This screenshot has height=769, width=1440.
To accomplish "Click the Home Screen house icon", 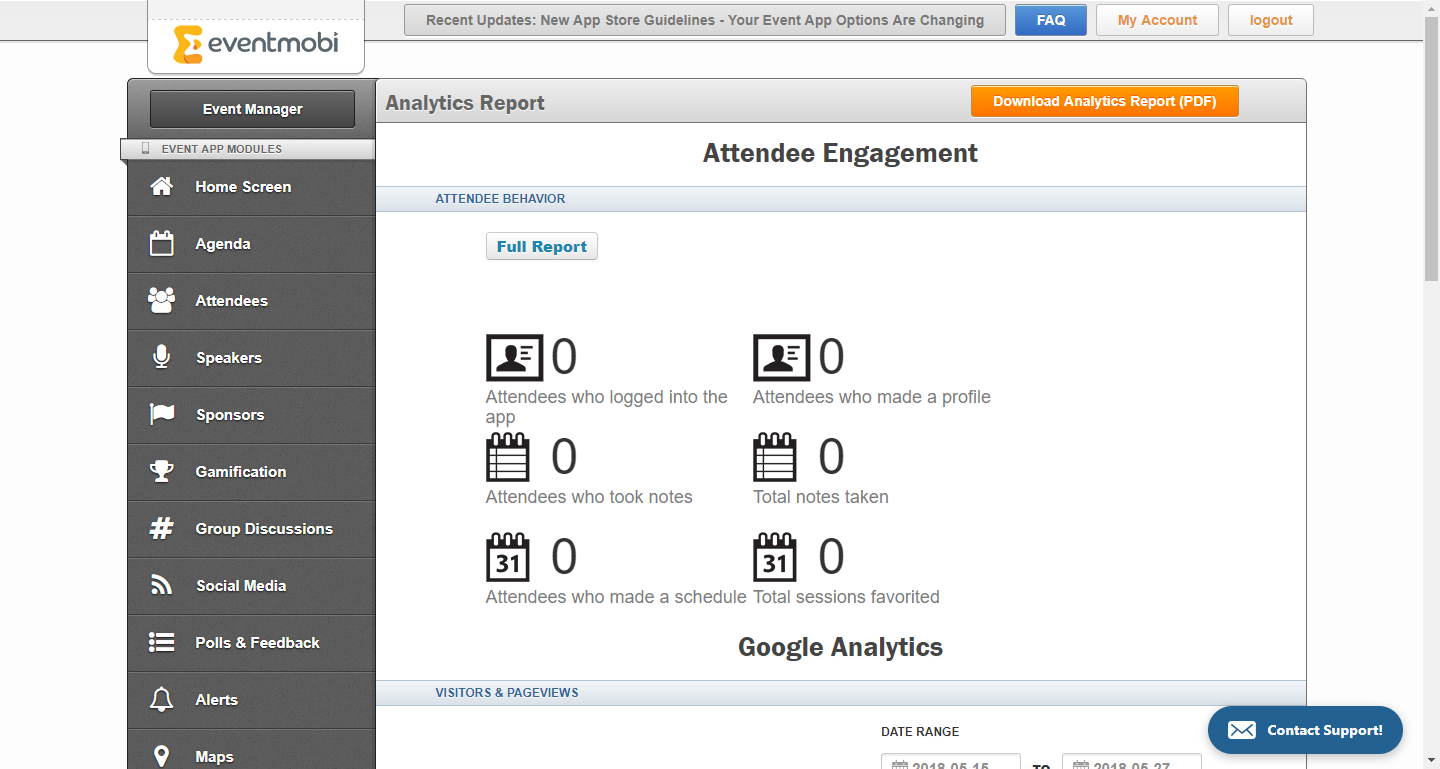I will point(161,187).
